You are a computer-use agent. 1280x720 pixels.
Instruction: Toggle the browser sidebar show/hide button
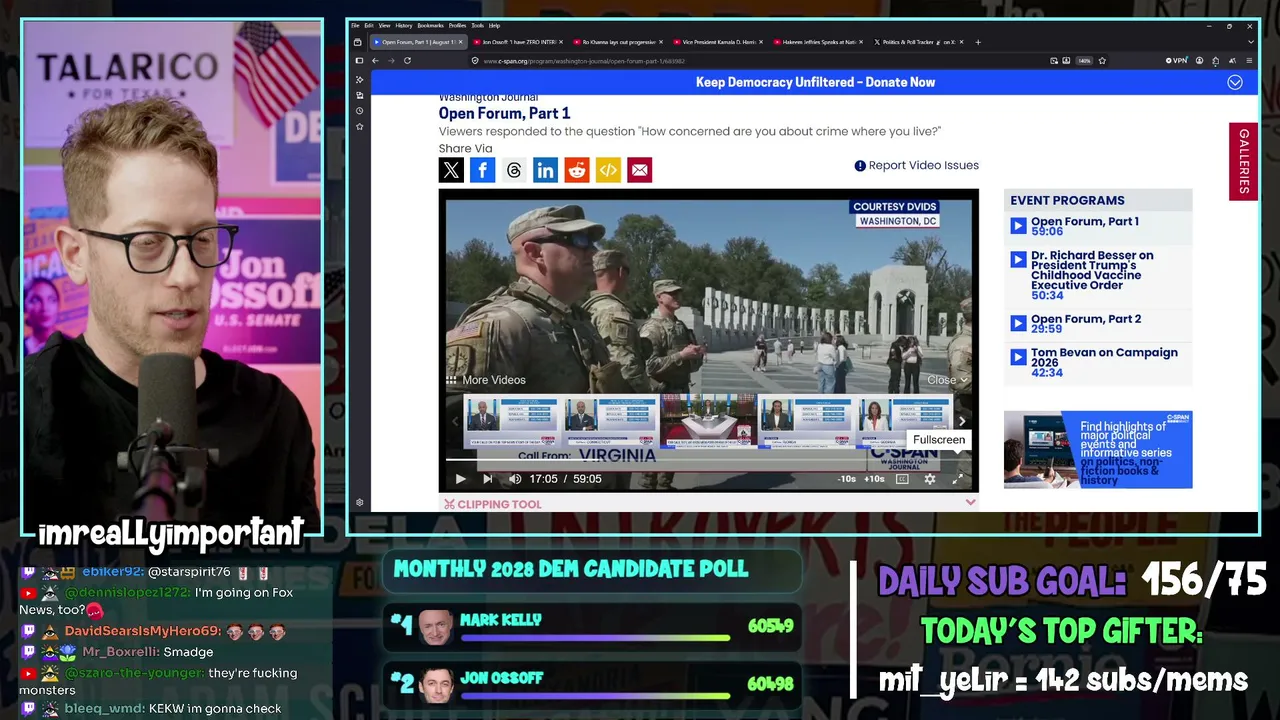pyautogui.click(x=359, y=61)
